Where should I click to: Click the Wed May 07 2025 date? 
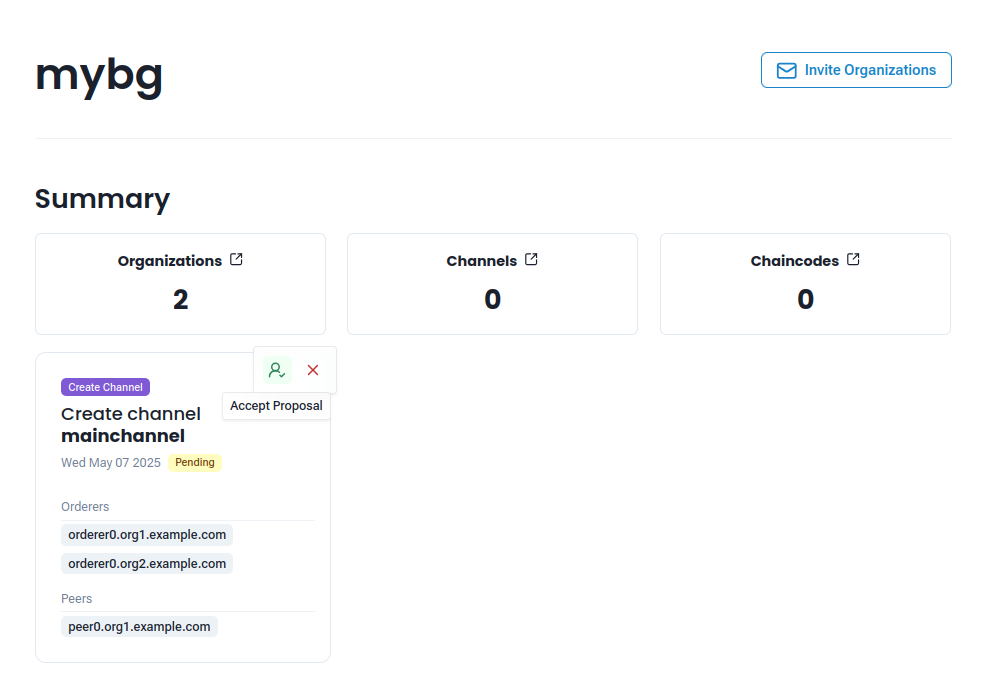click(111, 463)
